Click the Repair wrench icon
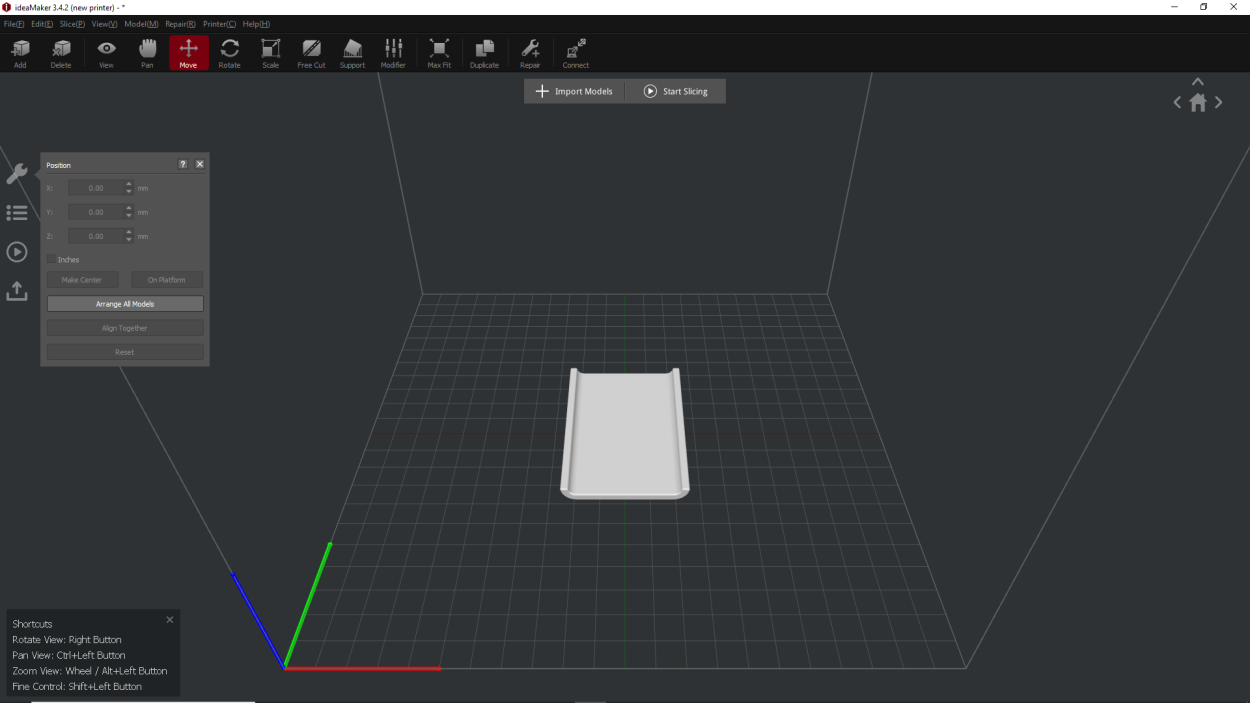The height and width of the screenshot is (703, 1250). [530, 53]
